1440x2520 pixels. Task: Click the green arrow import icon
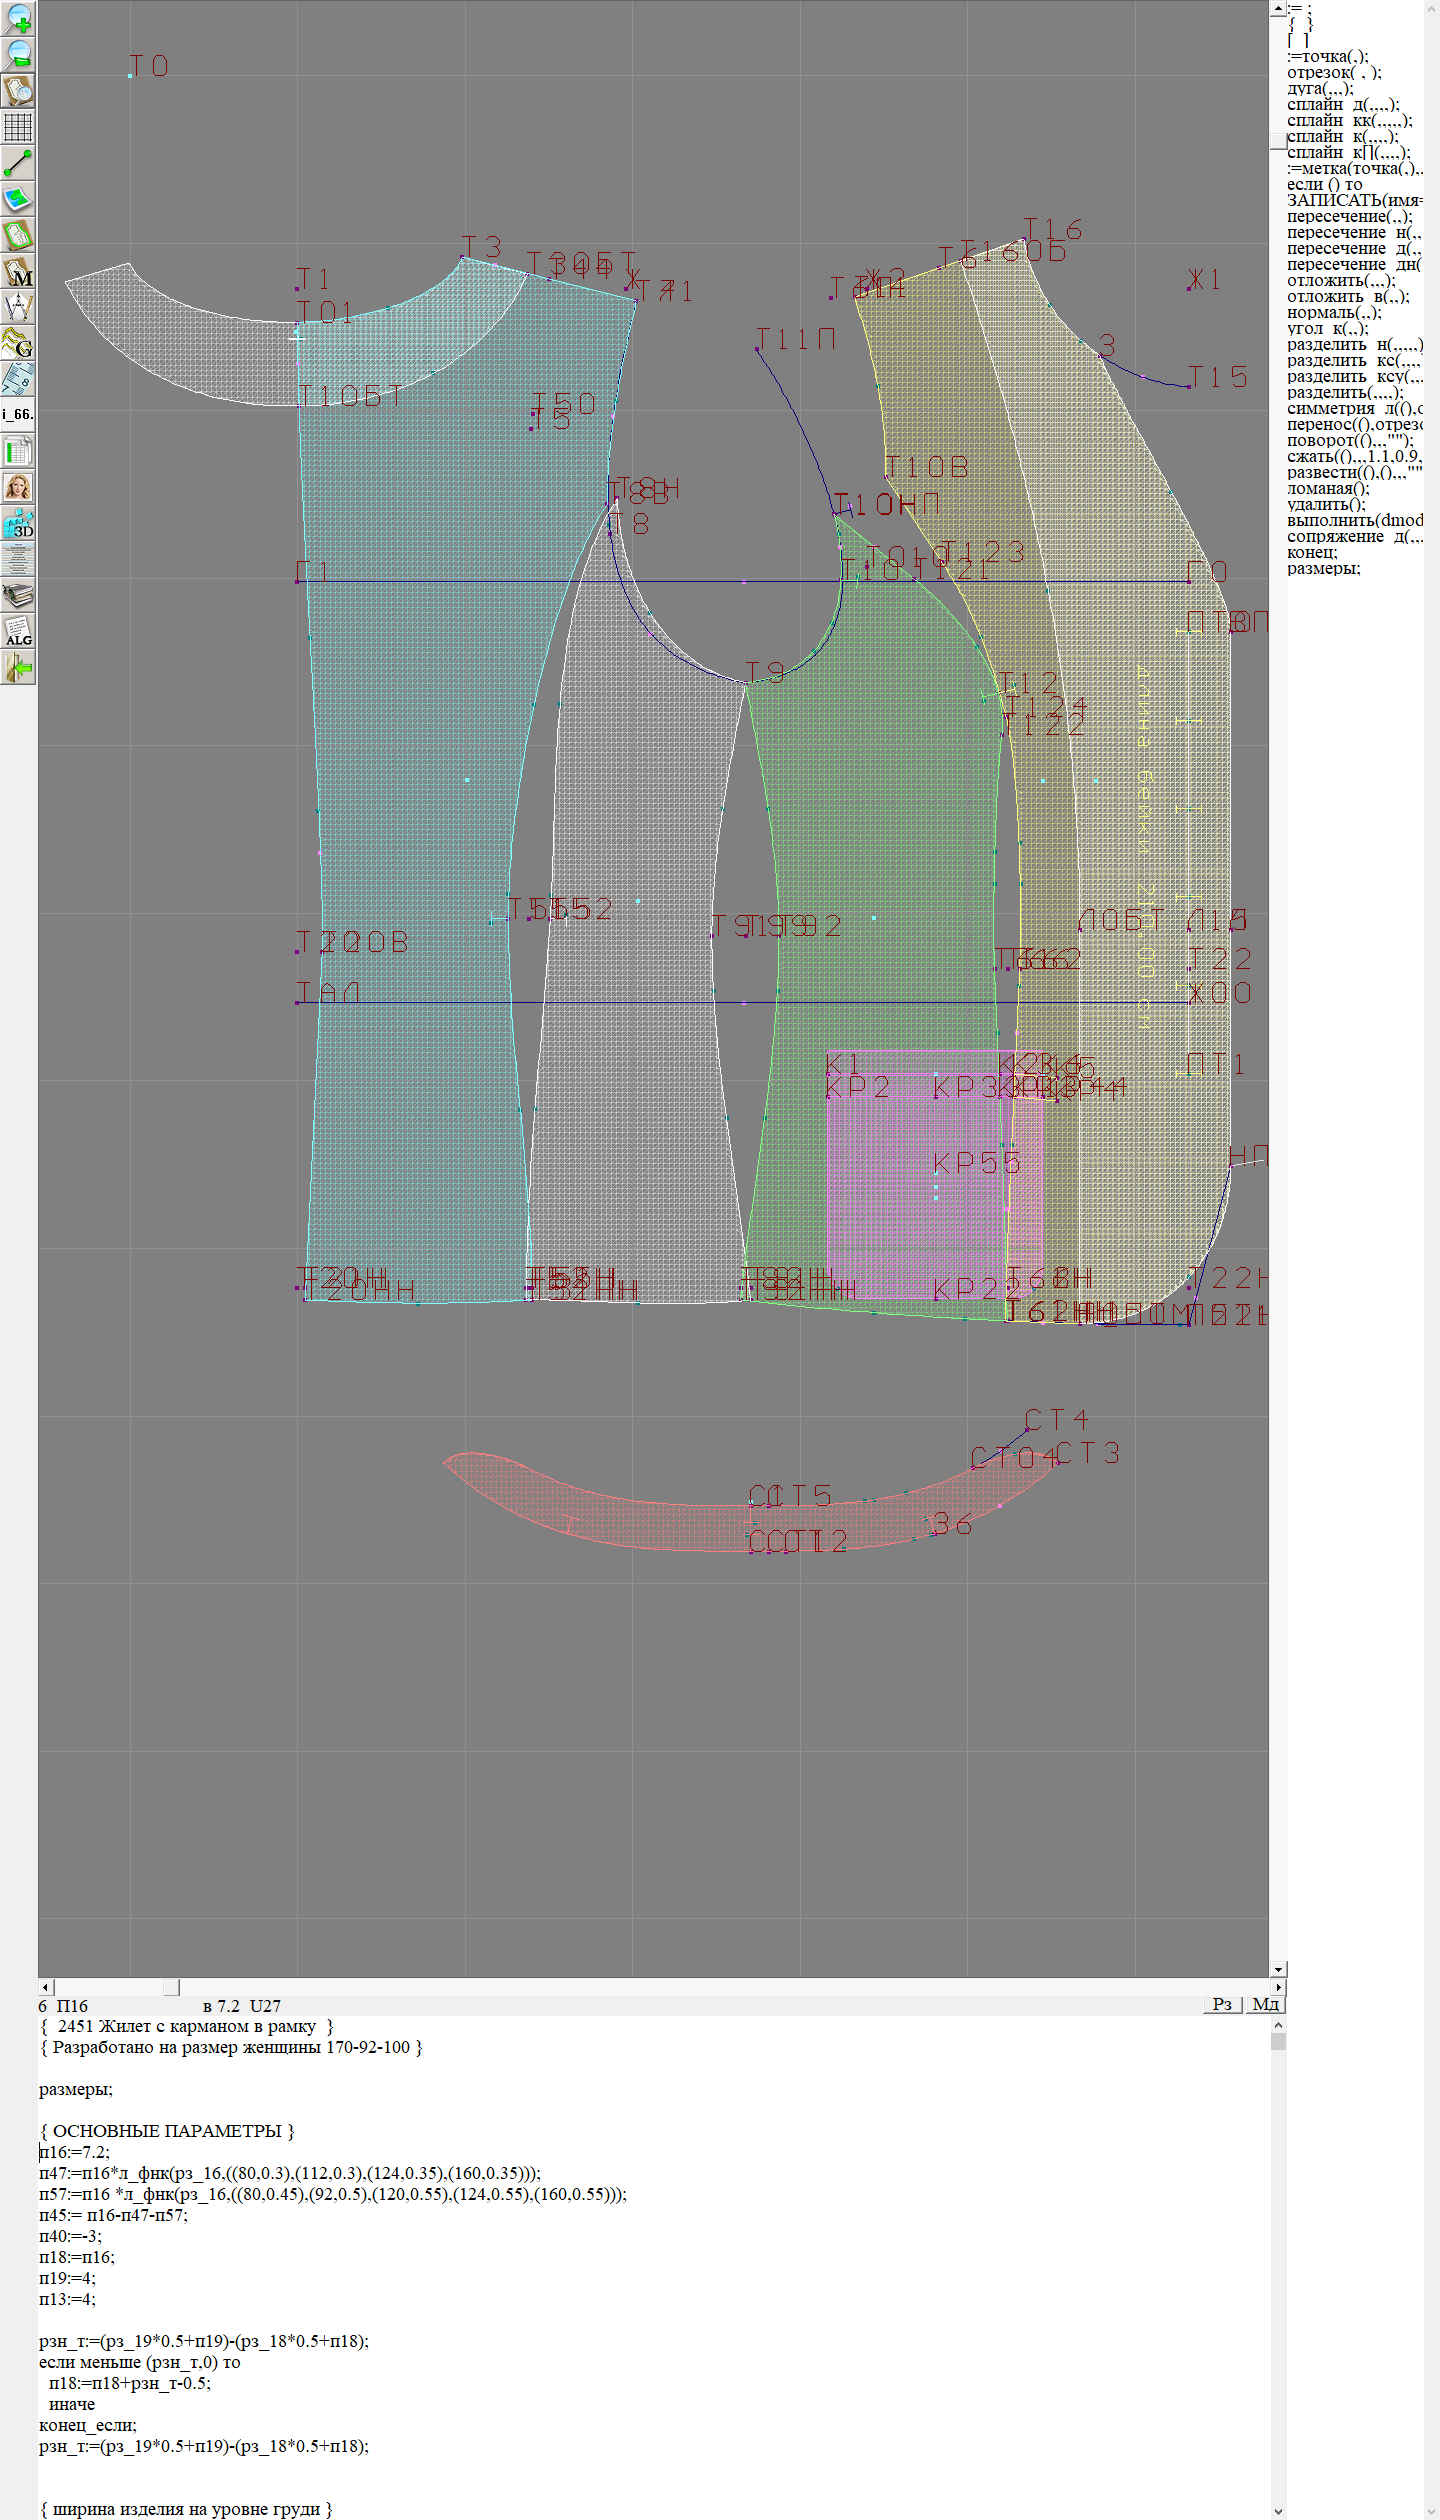18,667
